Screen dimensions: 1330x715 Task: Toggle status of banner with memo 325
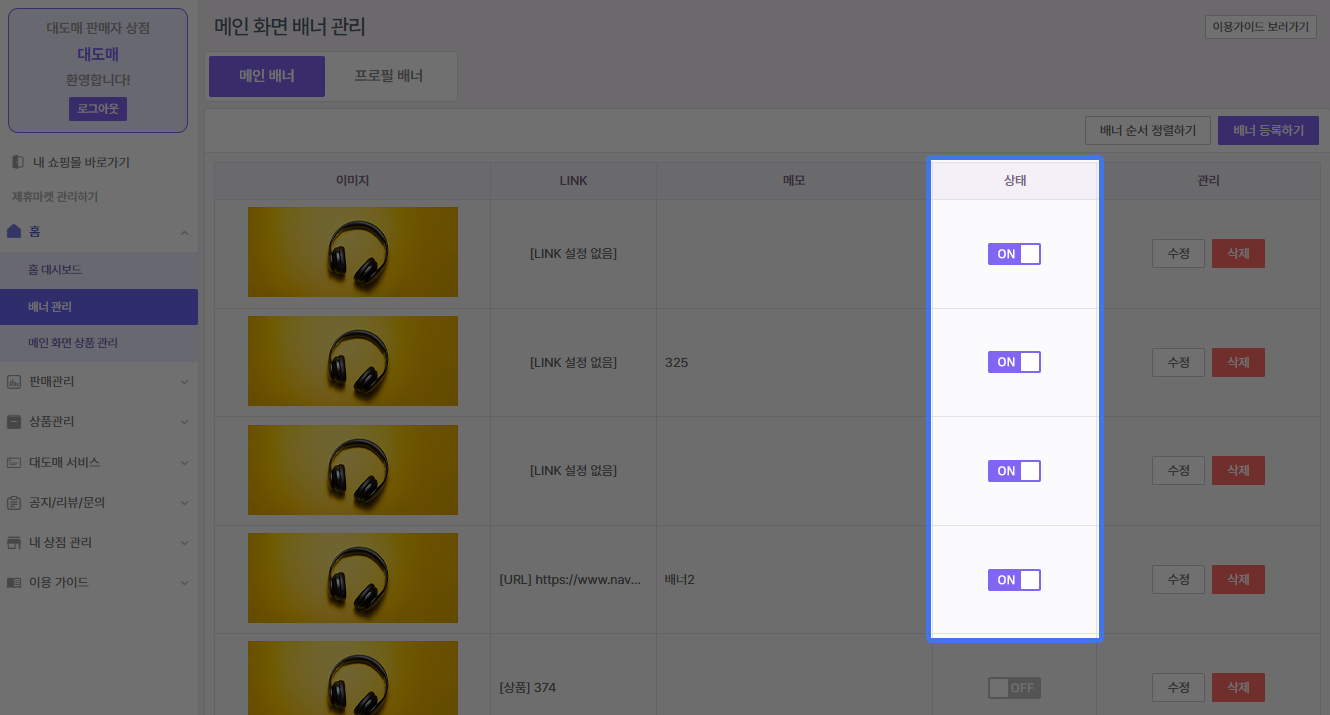(1014, 362)
